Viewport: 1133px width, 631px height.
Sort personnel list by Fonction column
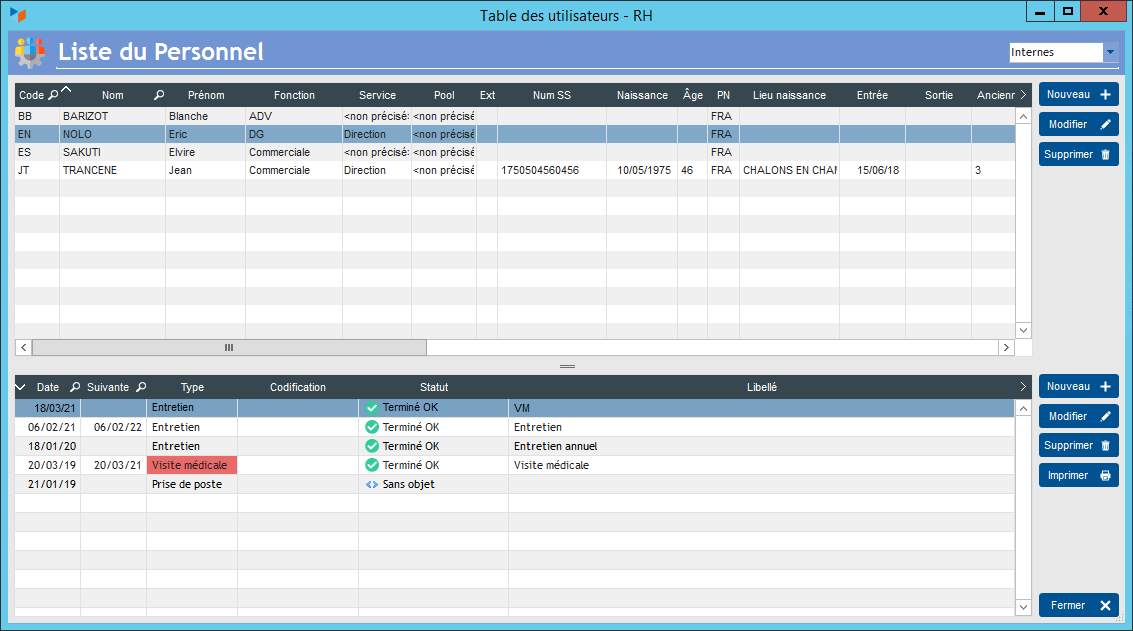(x=294, y=95)
